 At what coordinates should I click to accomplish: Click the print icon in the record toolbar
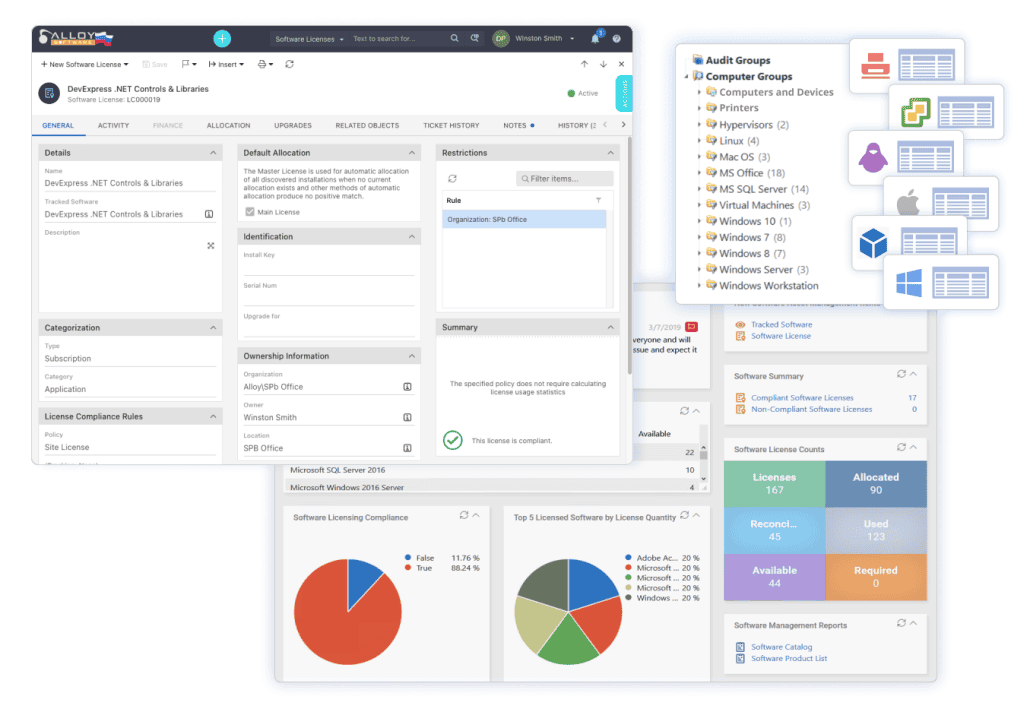(262, 62)
